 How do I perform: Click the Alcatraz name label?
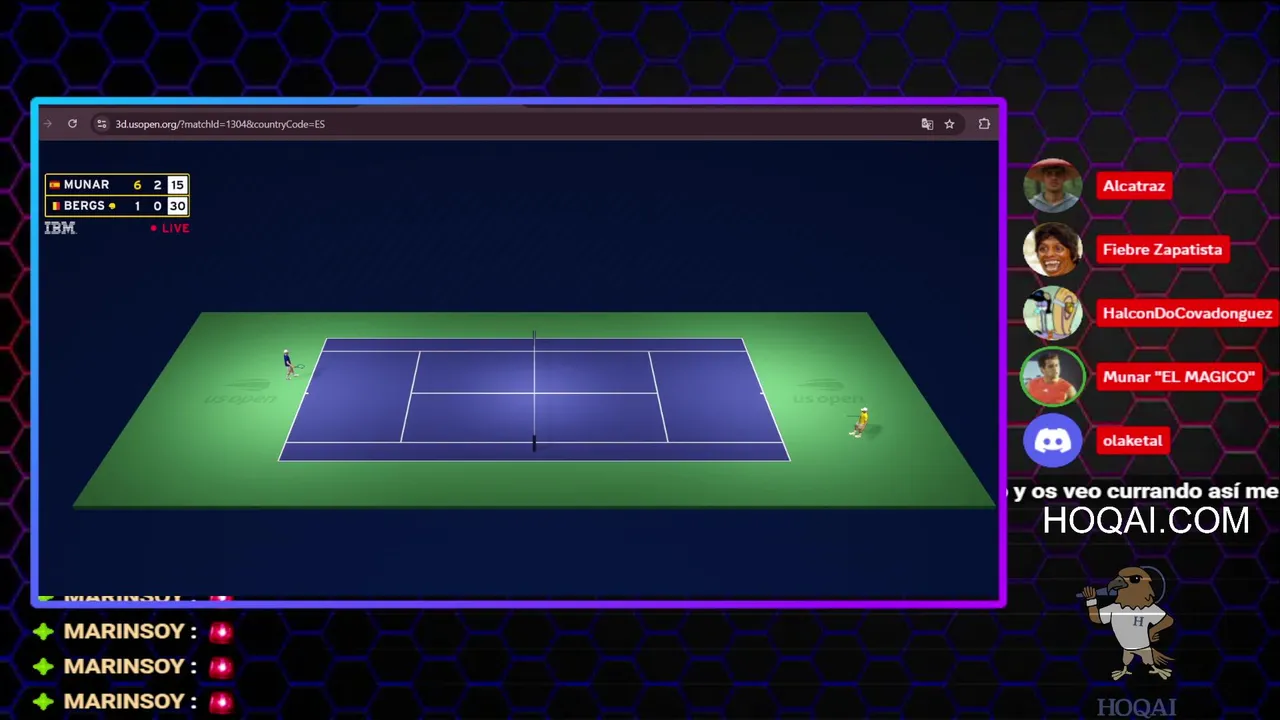(1134, 186)
